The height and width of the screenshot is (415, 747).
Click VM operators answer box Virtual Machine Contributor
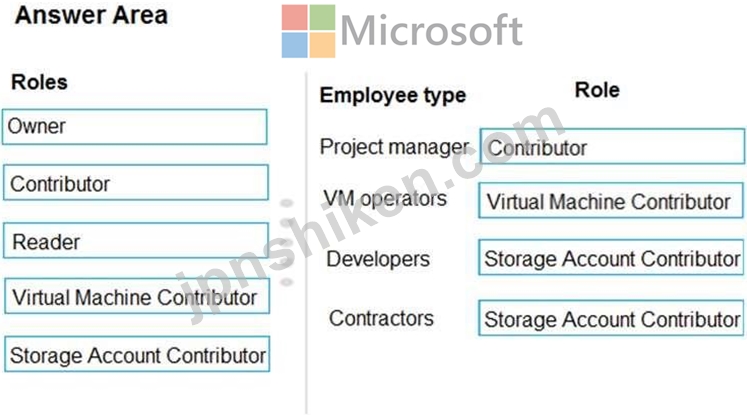611,201
